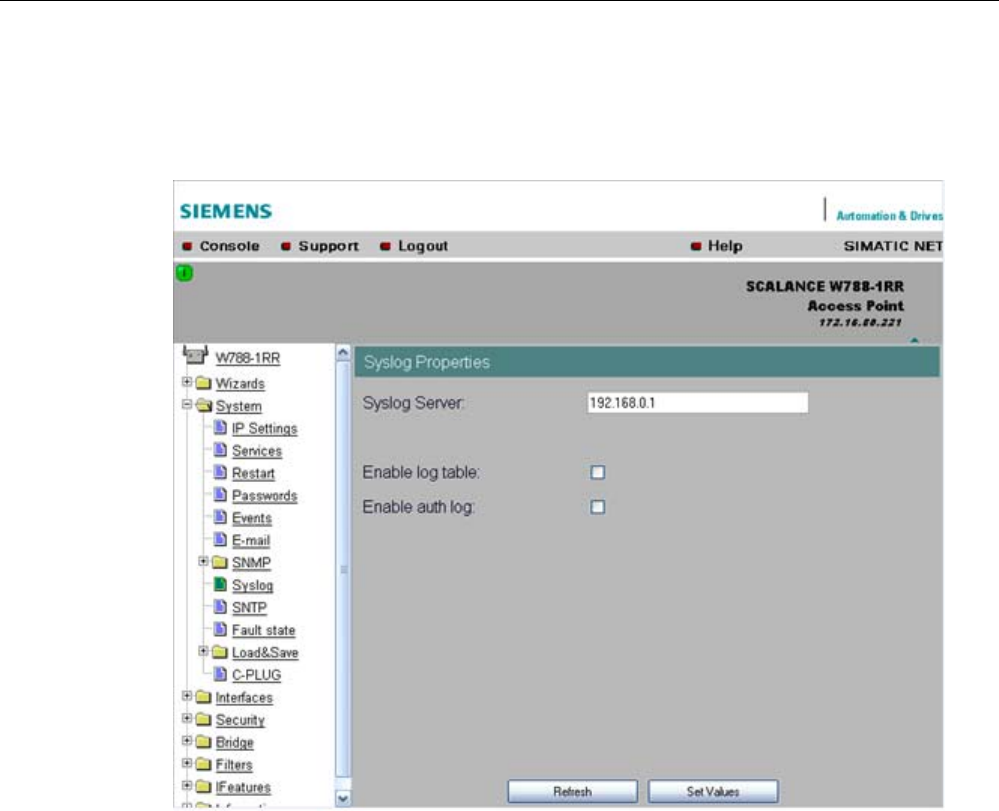
Task: Open the W788-1RR root link
Action: [x=248, y=358]
